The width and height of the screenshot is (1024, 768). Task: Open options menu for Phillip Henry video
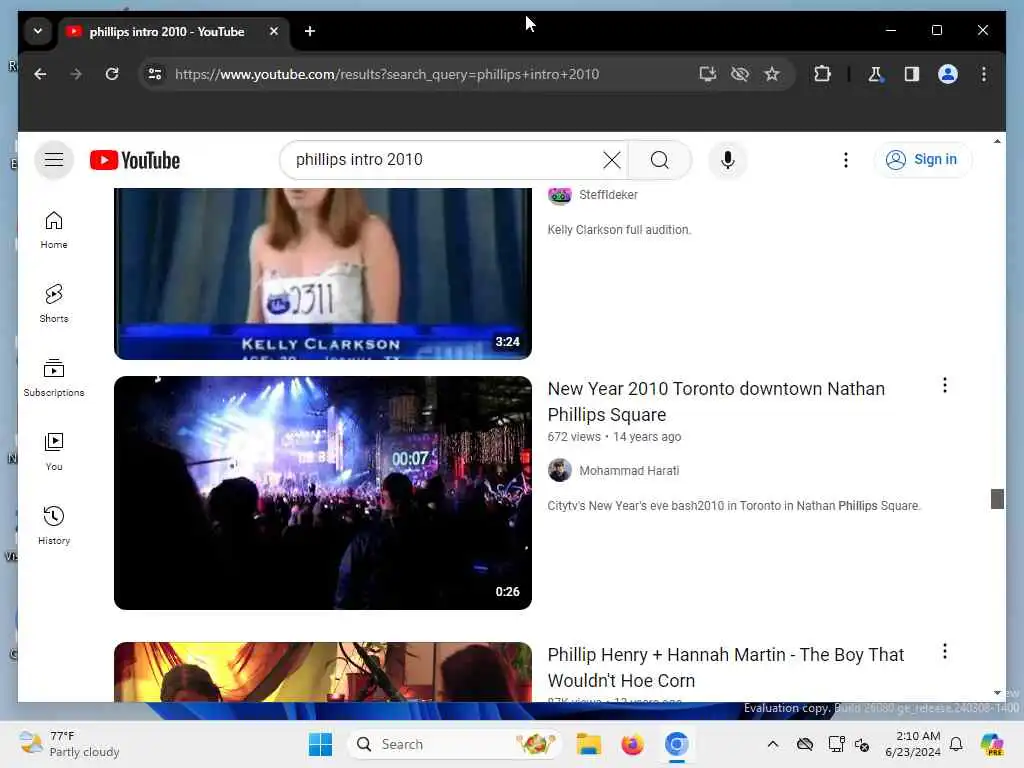tap(944, 651)
